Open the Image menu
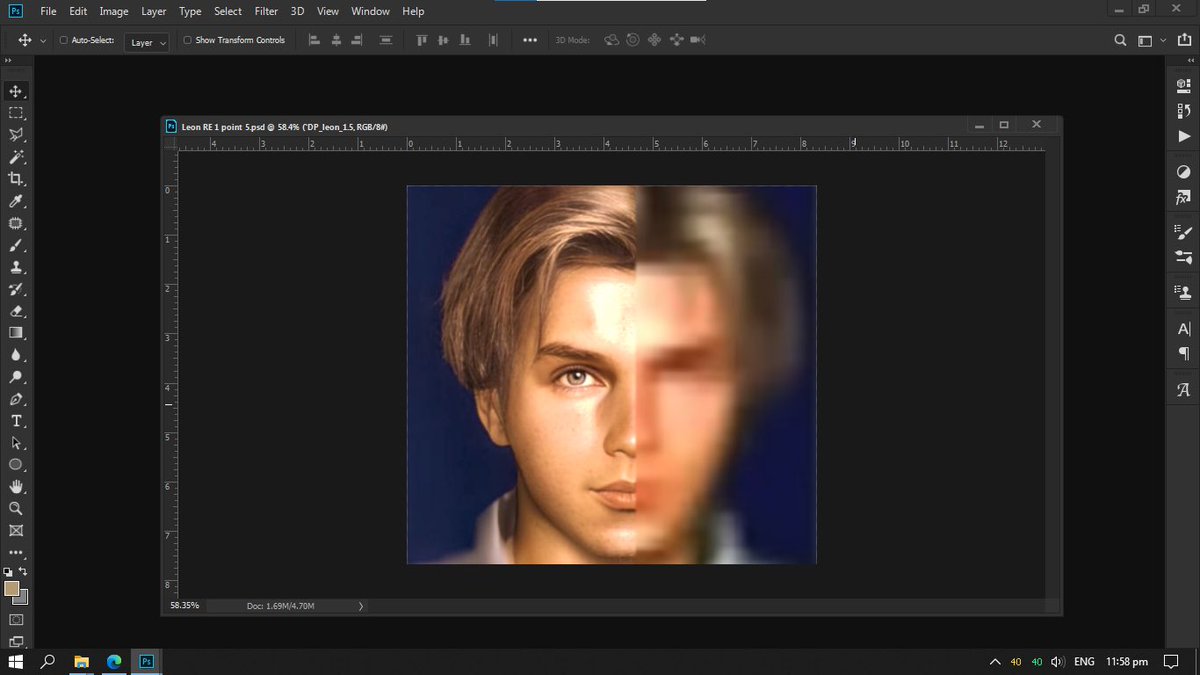Screen dimensions: 1200x675 [114, 11]
